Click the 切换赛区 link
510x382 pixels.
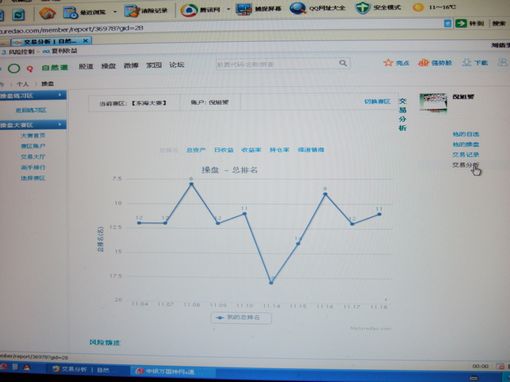pyautogui.click(x=377, y=101)
